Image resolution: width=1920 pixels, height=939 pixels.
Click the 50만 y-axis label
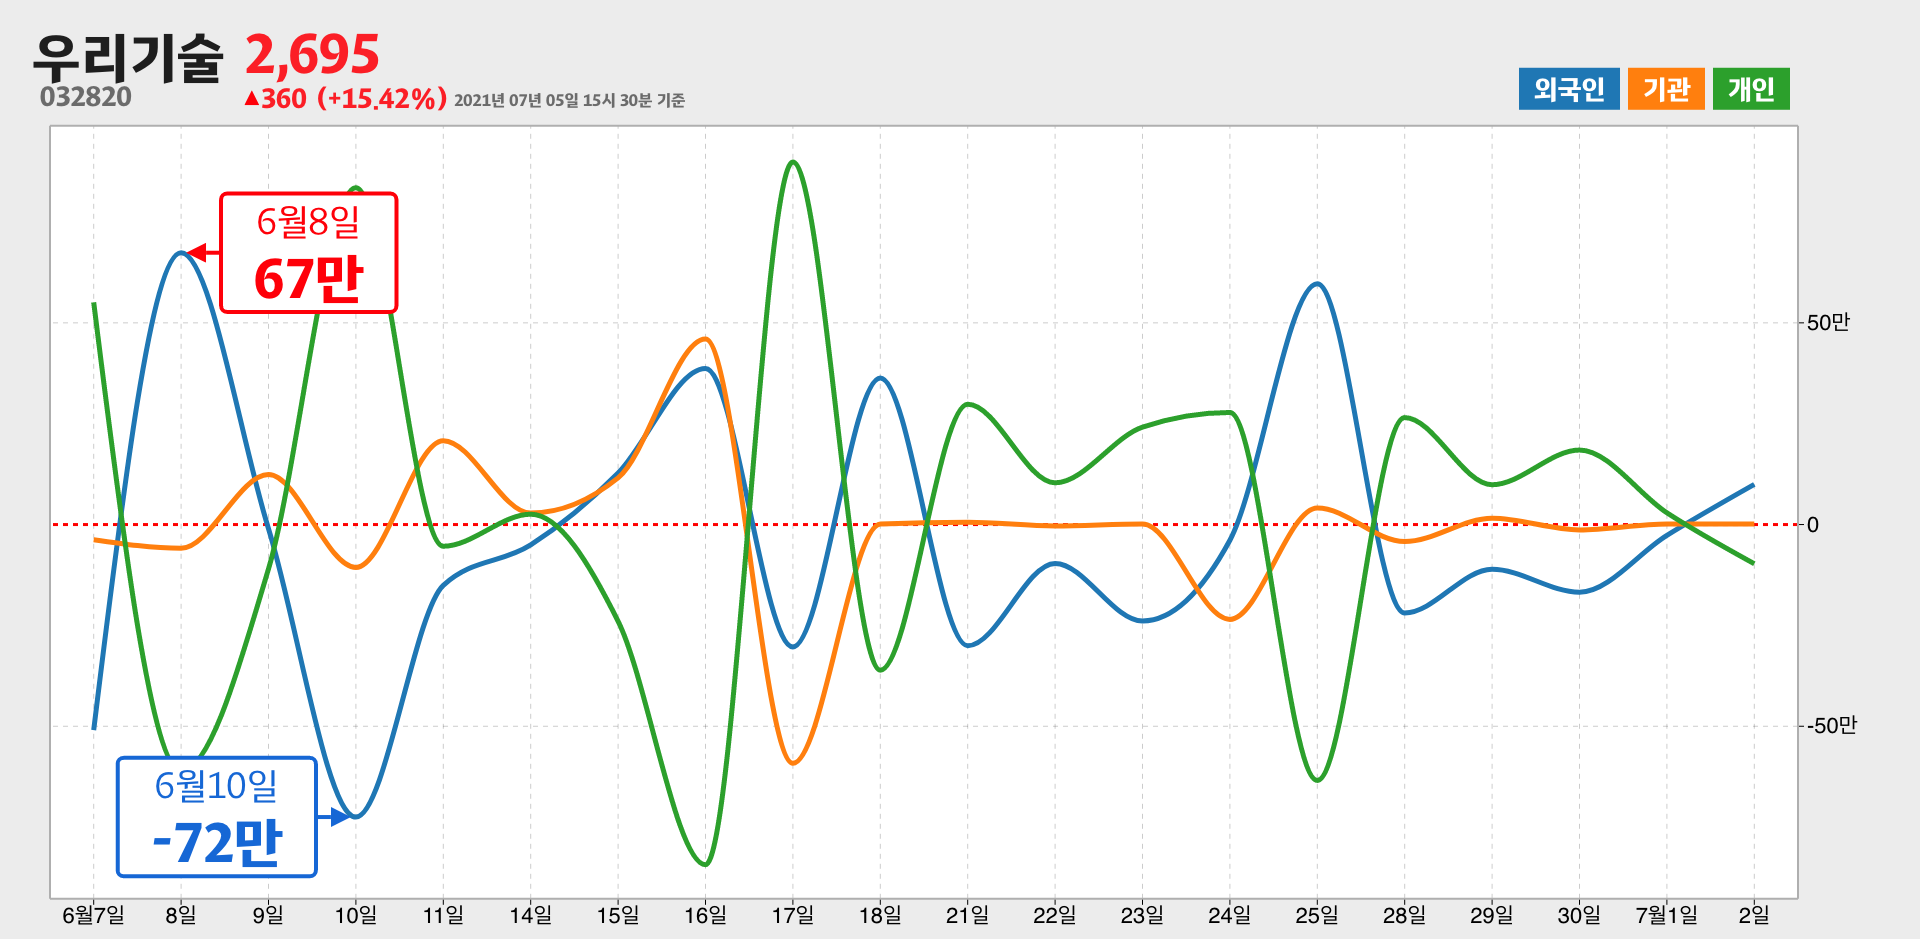pyautogui.click(x=1828, y=322)
